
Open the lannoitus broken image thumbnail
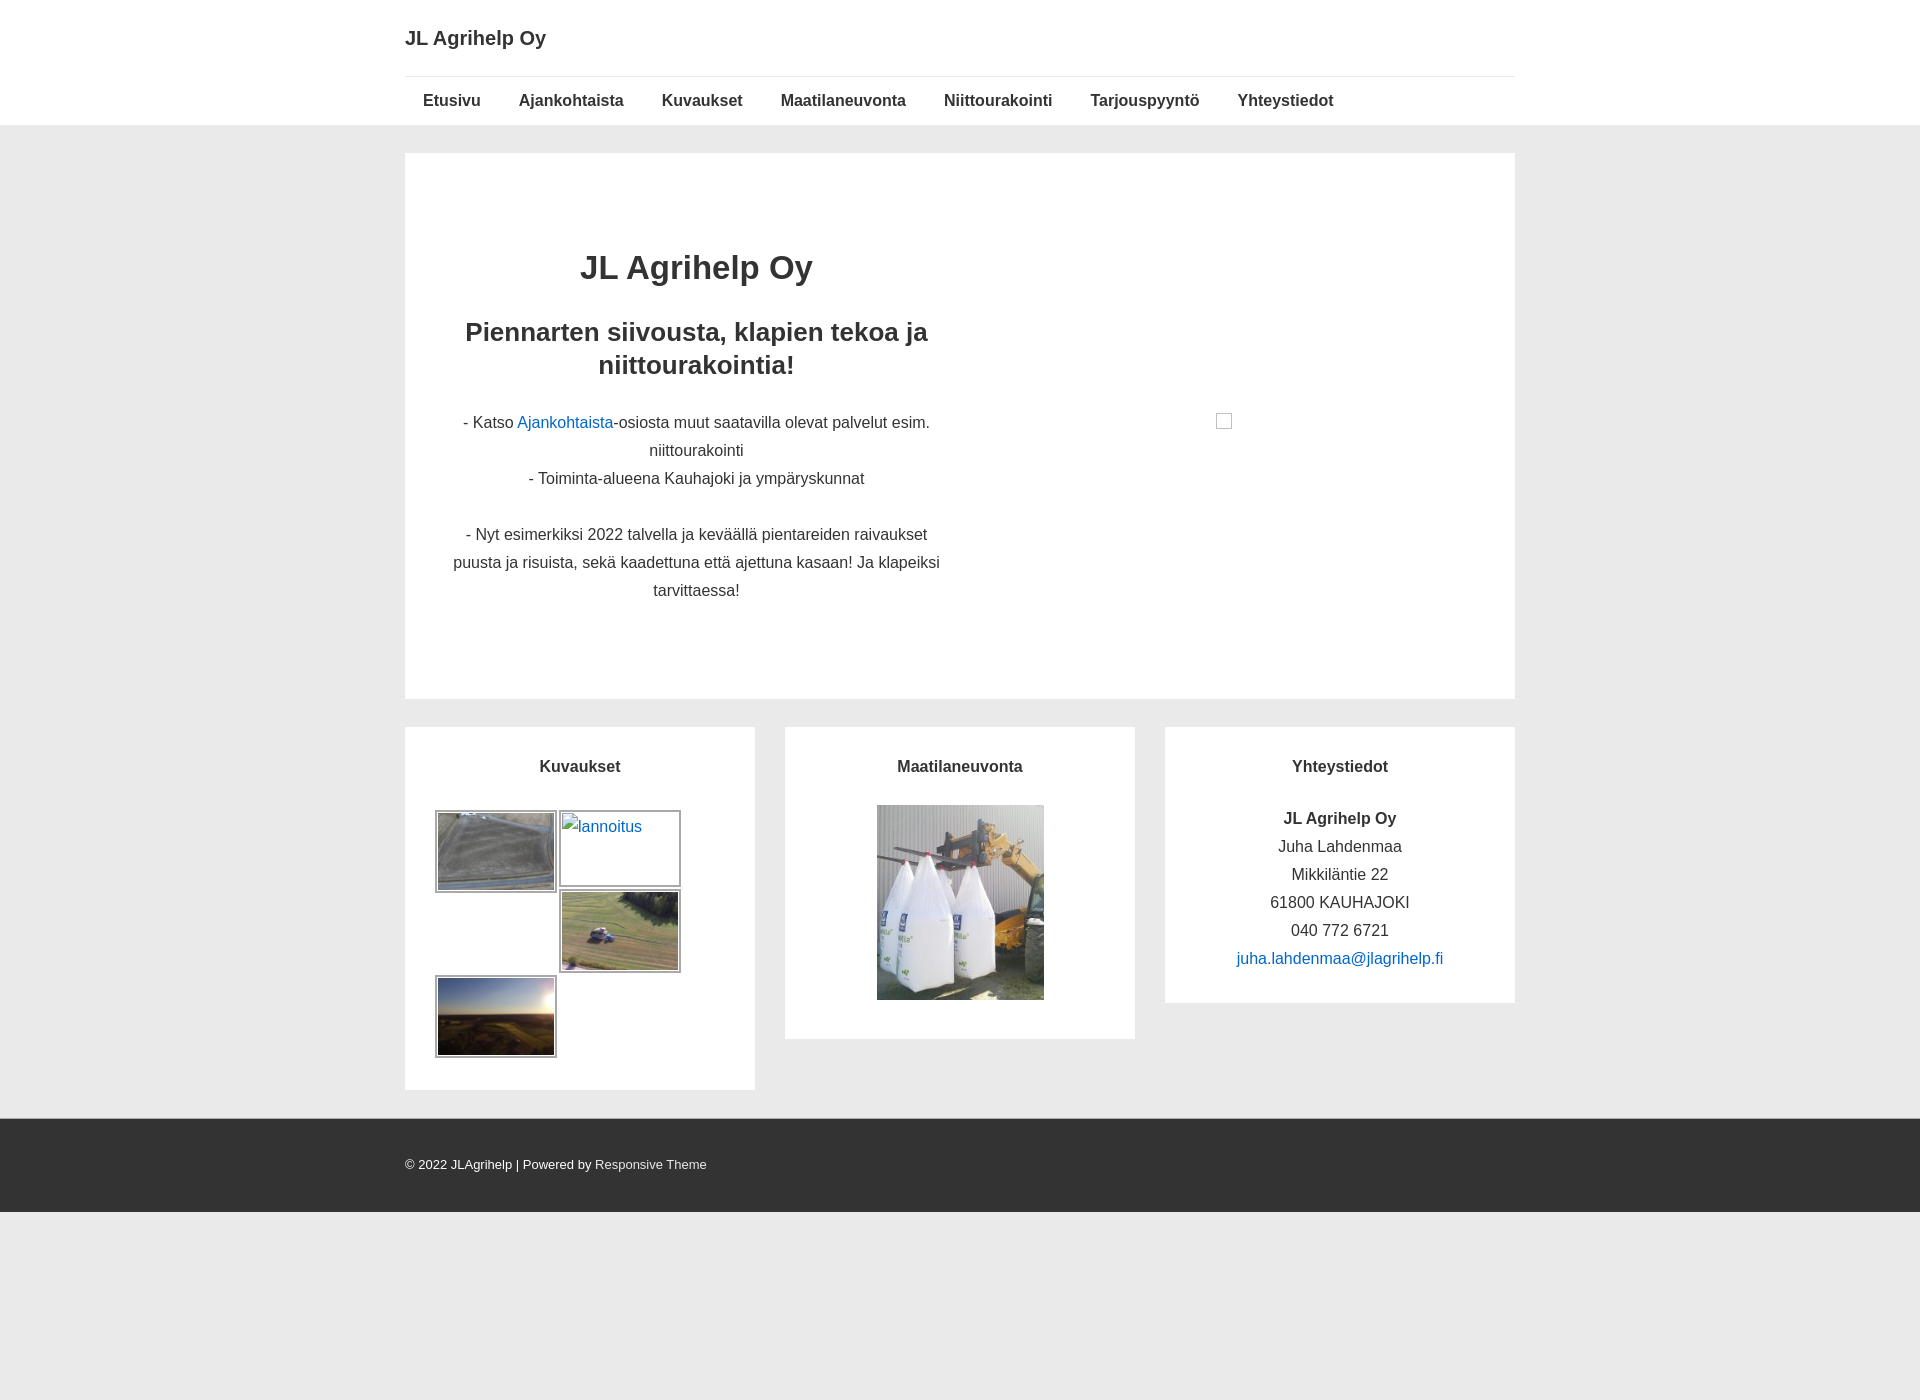(x=620, y=848)
